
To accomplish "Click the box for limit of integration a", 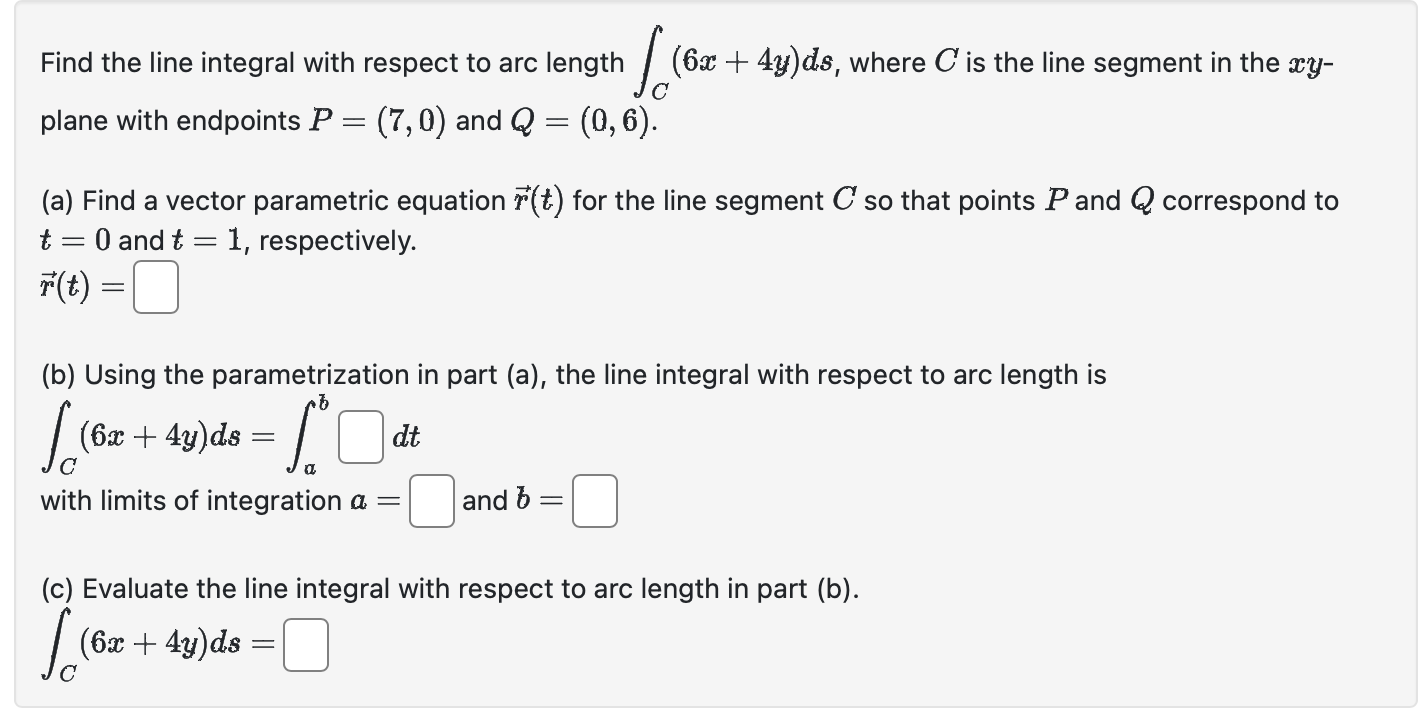I will 430,500.
